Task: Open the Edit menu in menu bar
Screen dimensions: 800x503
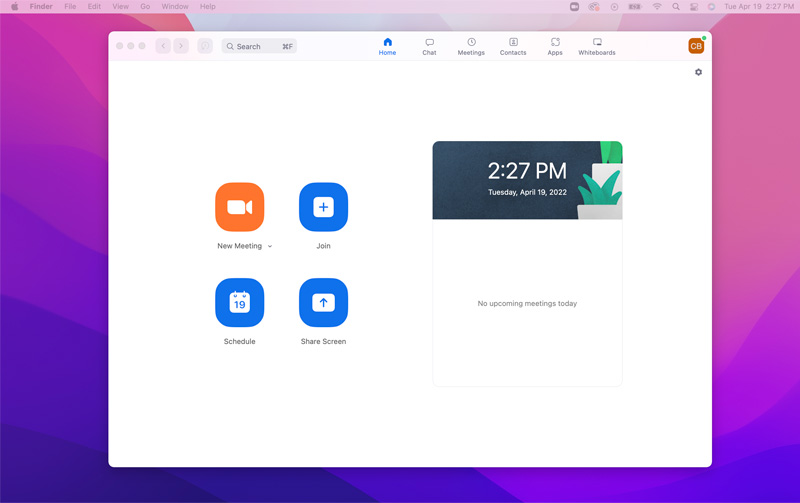Action: 94,7
